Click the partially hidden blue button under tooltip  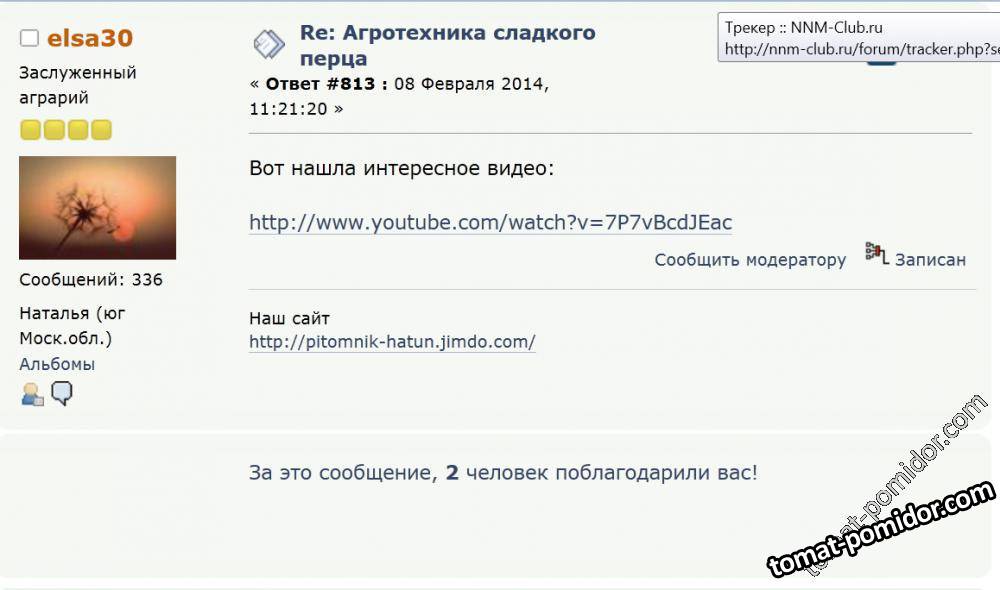point(881,63)
